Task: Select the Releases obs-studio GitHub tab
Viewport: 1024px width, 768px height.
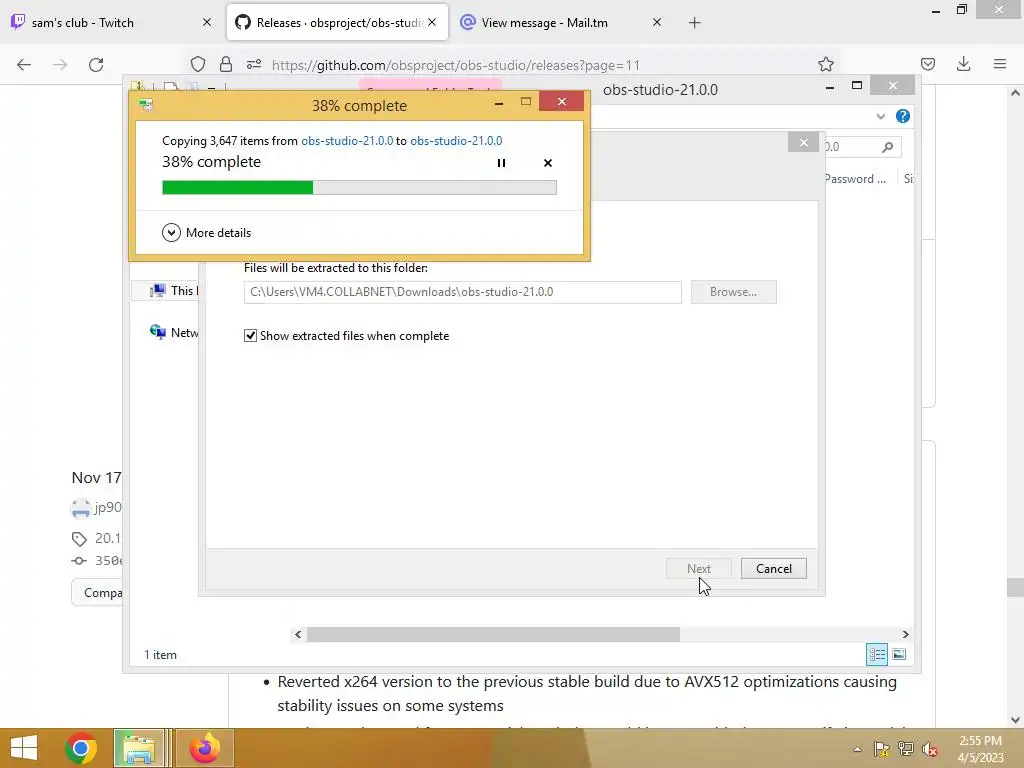Action: [337, 23]
